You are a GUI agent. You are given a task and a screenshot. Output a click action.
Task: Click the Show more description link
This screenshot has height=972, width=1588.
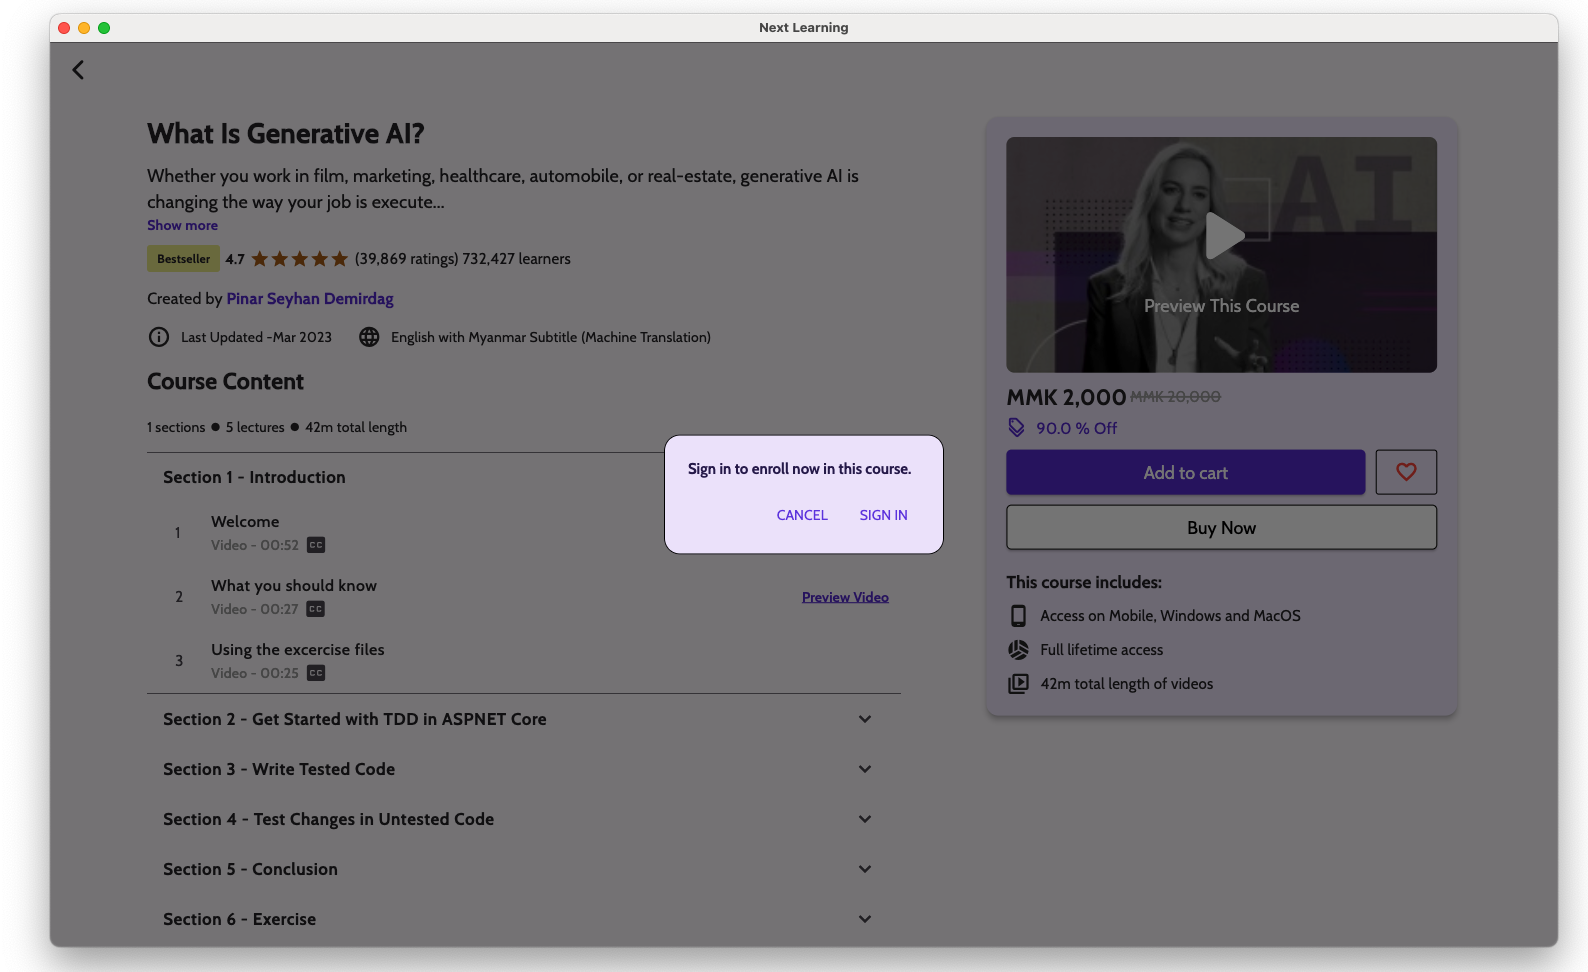pyautogui.click(x=182, y=226)
